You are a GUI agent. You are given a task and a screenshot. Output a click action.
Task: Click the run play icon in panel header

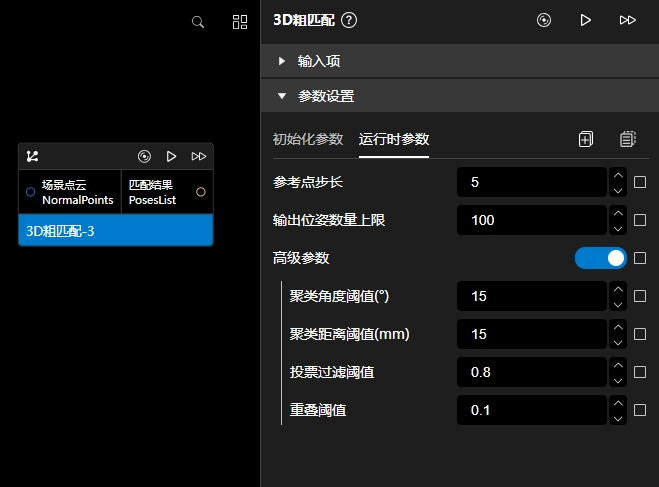[586, 20]
